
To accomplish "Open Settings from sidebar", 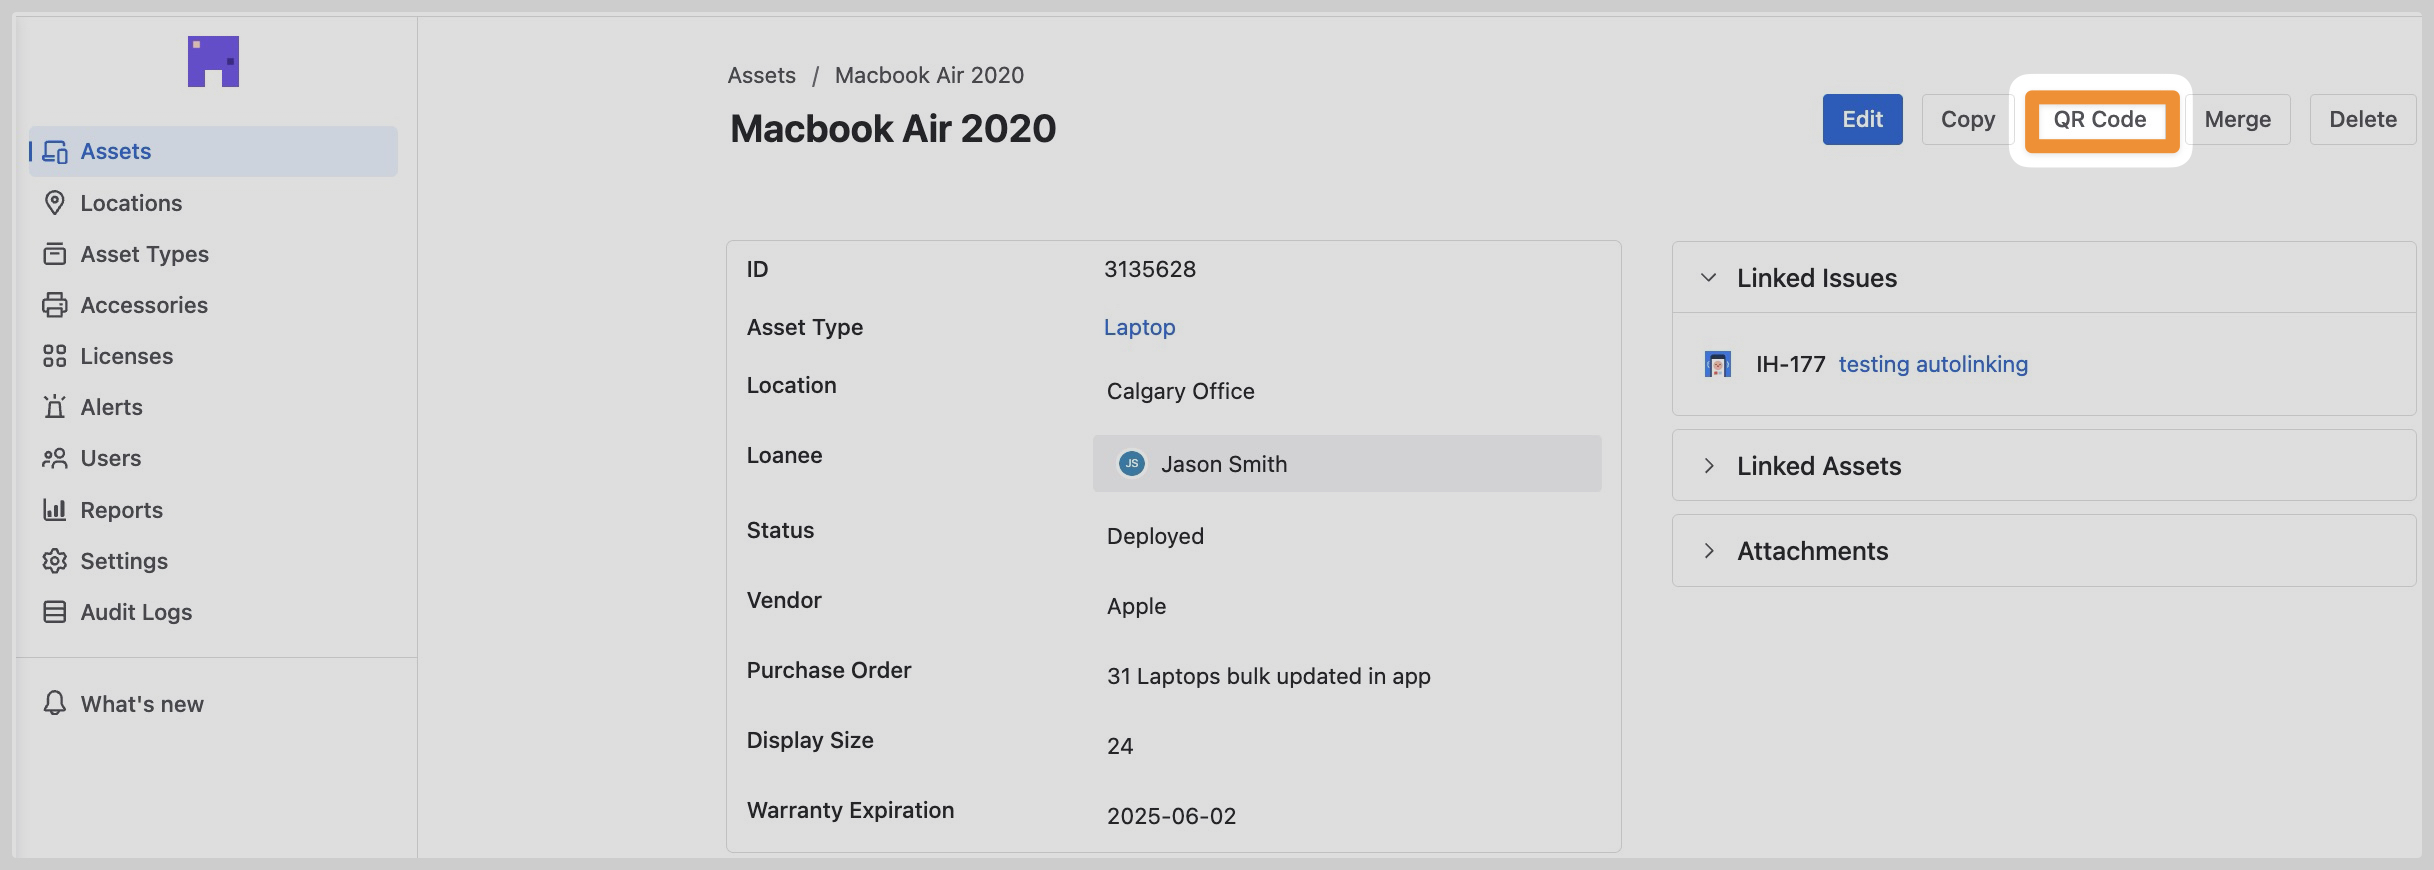I will point(213,561).
